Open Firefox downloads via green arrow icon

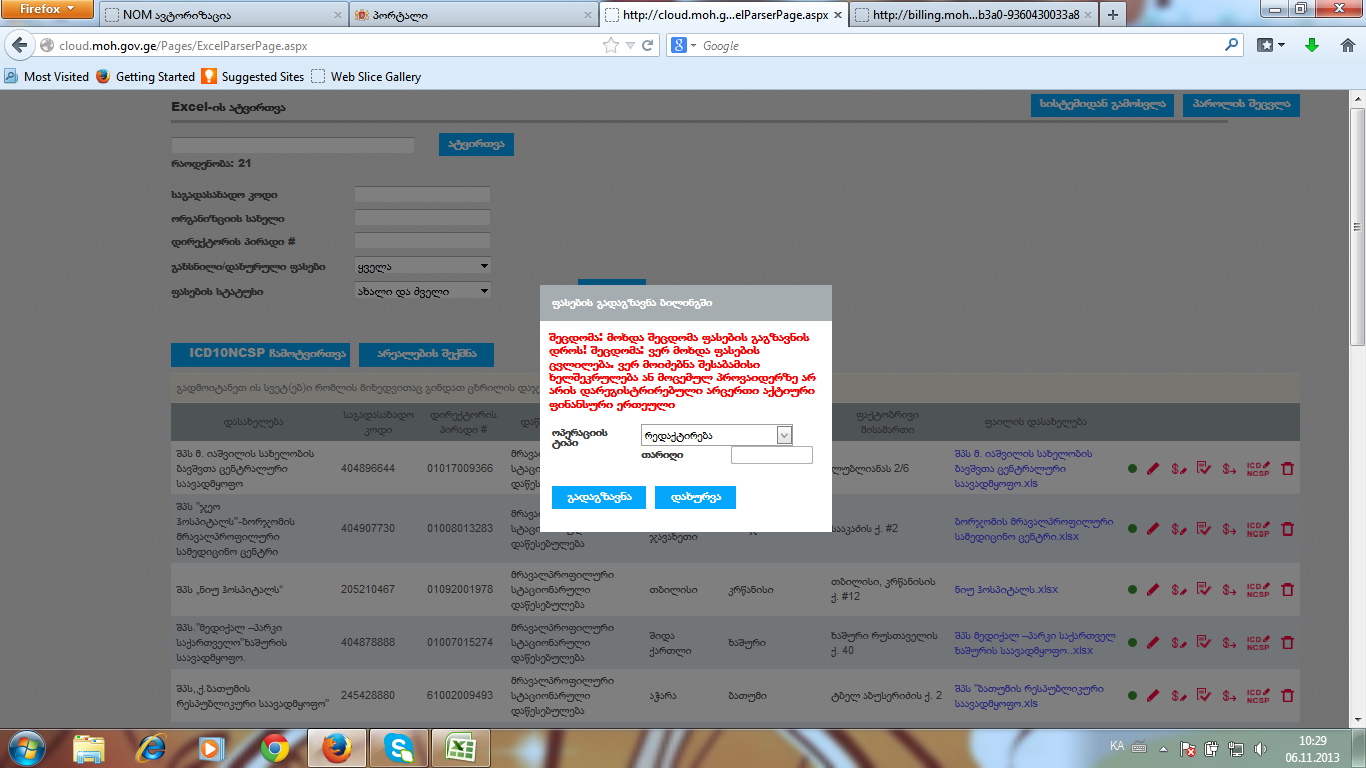point(1312,45)
